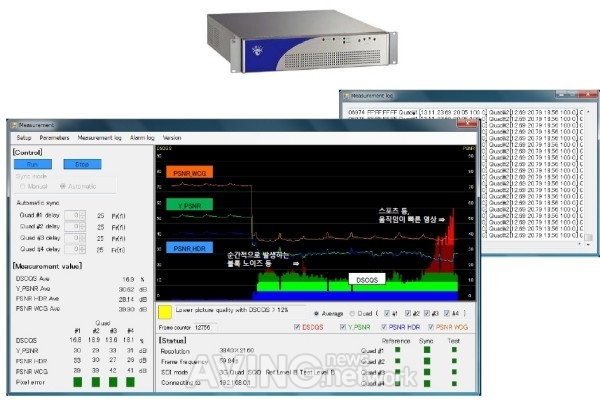Click the white DSCQS graph label
Viewport: 600px width, 400px height.
pyautogui.click(x=367, y=279)
